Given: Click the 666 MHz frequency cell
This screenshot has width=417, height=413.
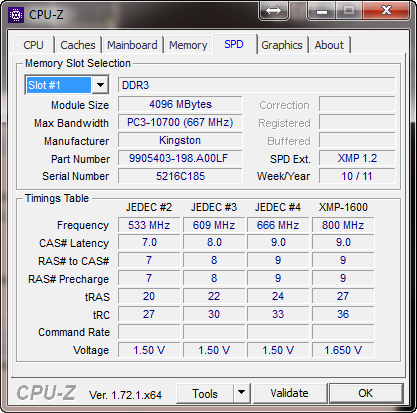Looking at the screenshot, I should coord(278,225).
